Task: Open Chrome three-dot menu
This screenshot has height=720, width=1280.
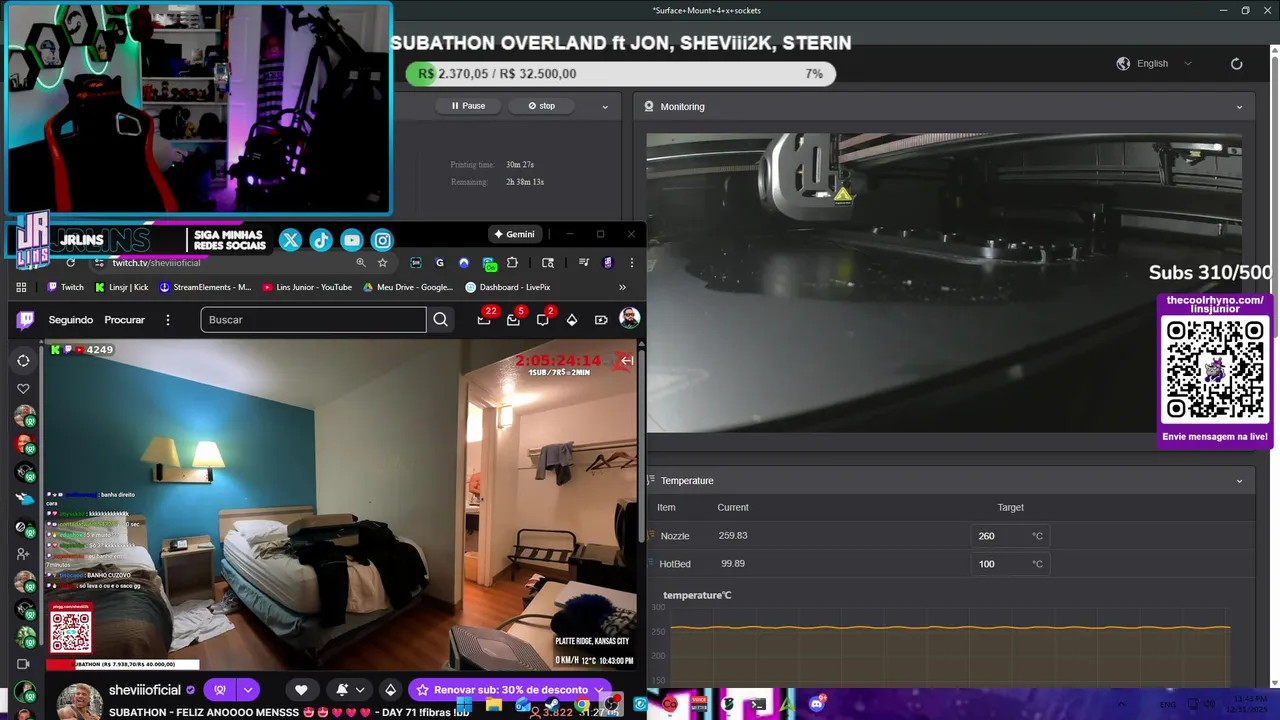Action: coord(631,263)
